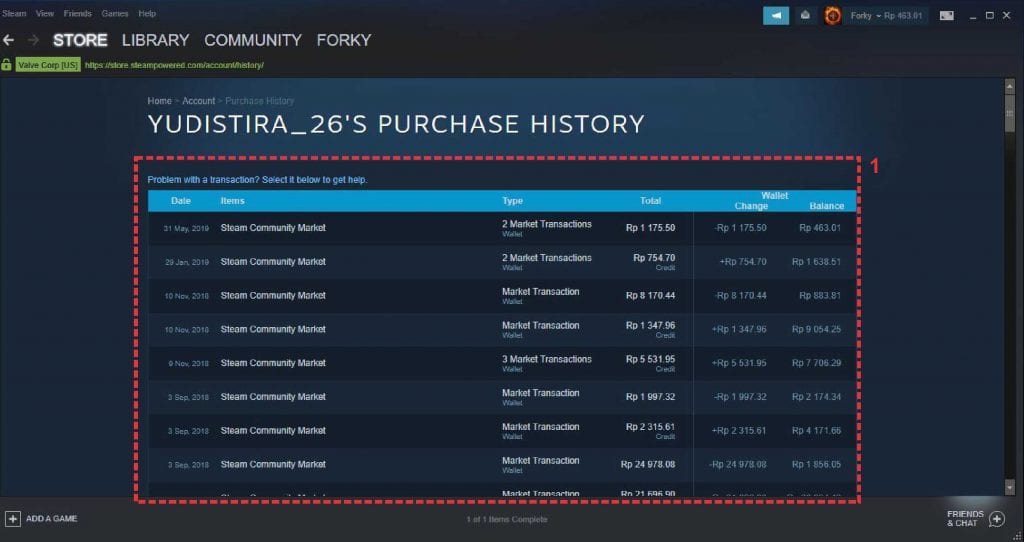The height and width of the screenshot is (542, 1024).
Task: Click the Type column header
Action: point(513,201)
